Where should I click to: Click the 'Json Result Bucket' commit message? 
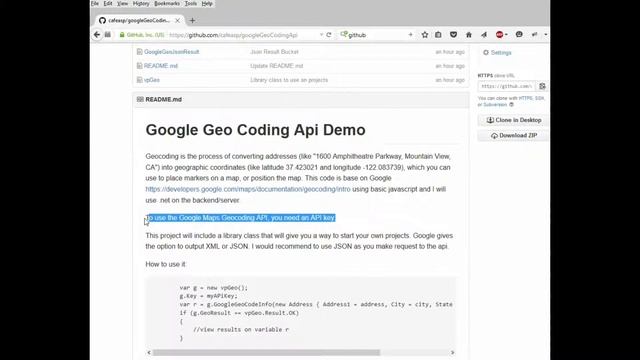274,52
